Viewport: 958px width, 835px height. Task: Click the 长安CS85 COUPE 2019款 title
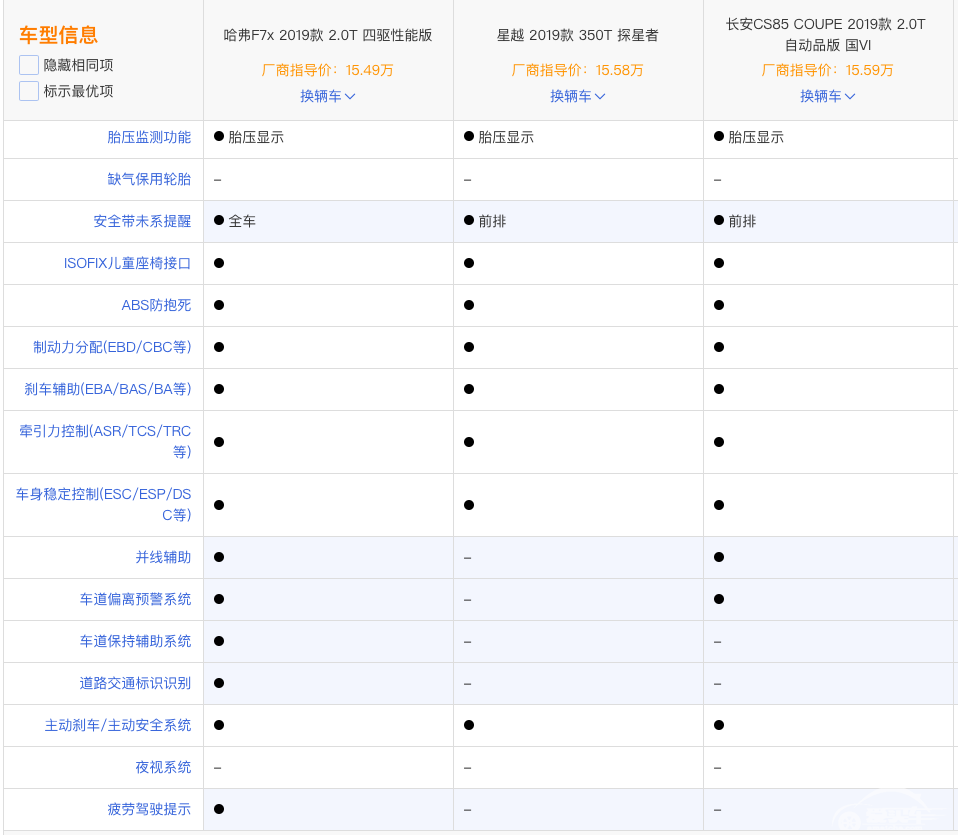pyautogui.click(x=825, y=35)
